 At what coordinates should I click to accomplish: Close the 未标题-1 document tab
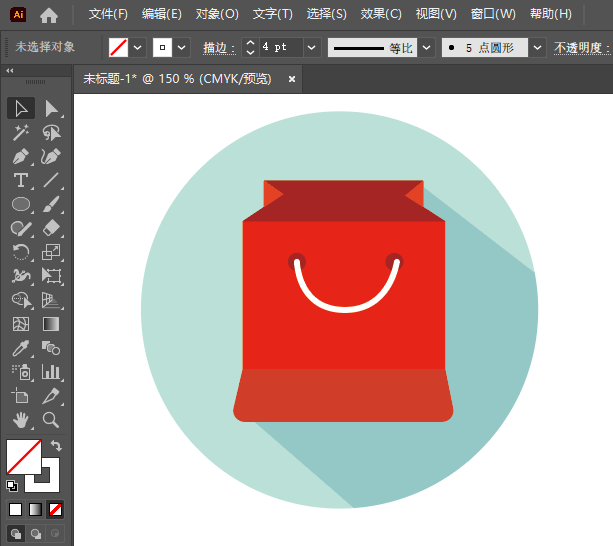[292, 79]
